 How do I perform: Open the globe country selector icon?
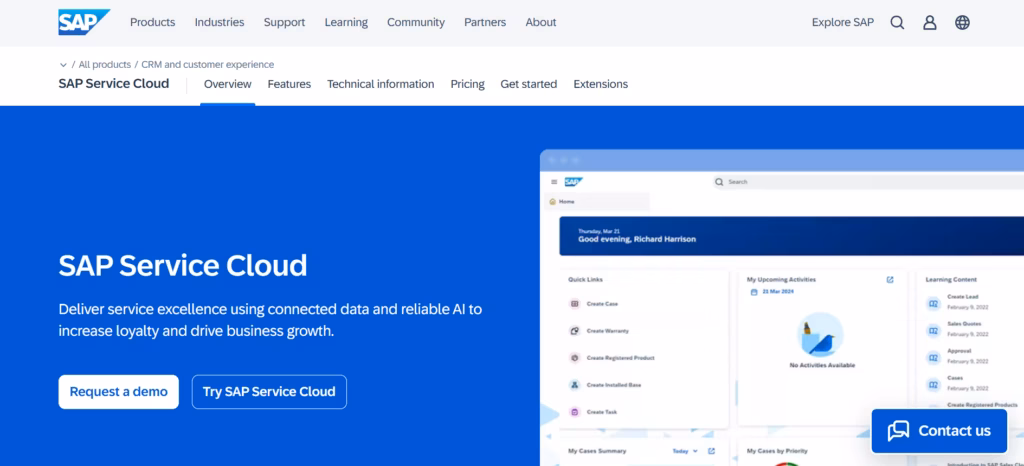(962, 23)
